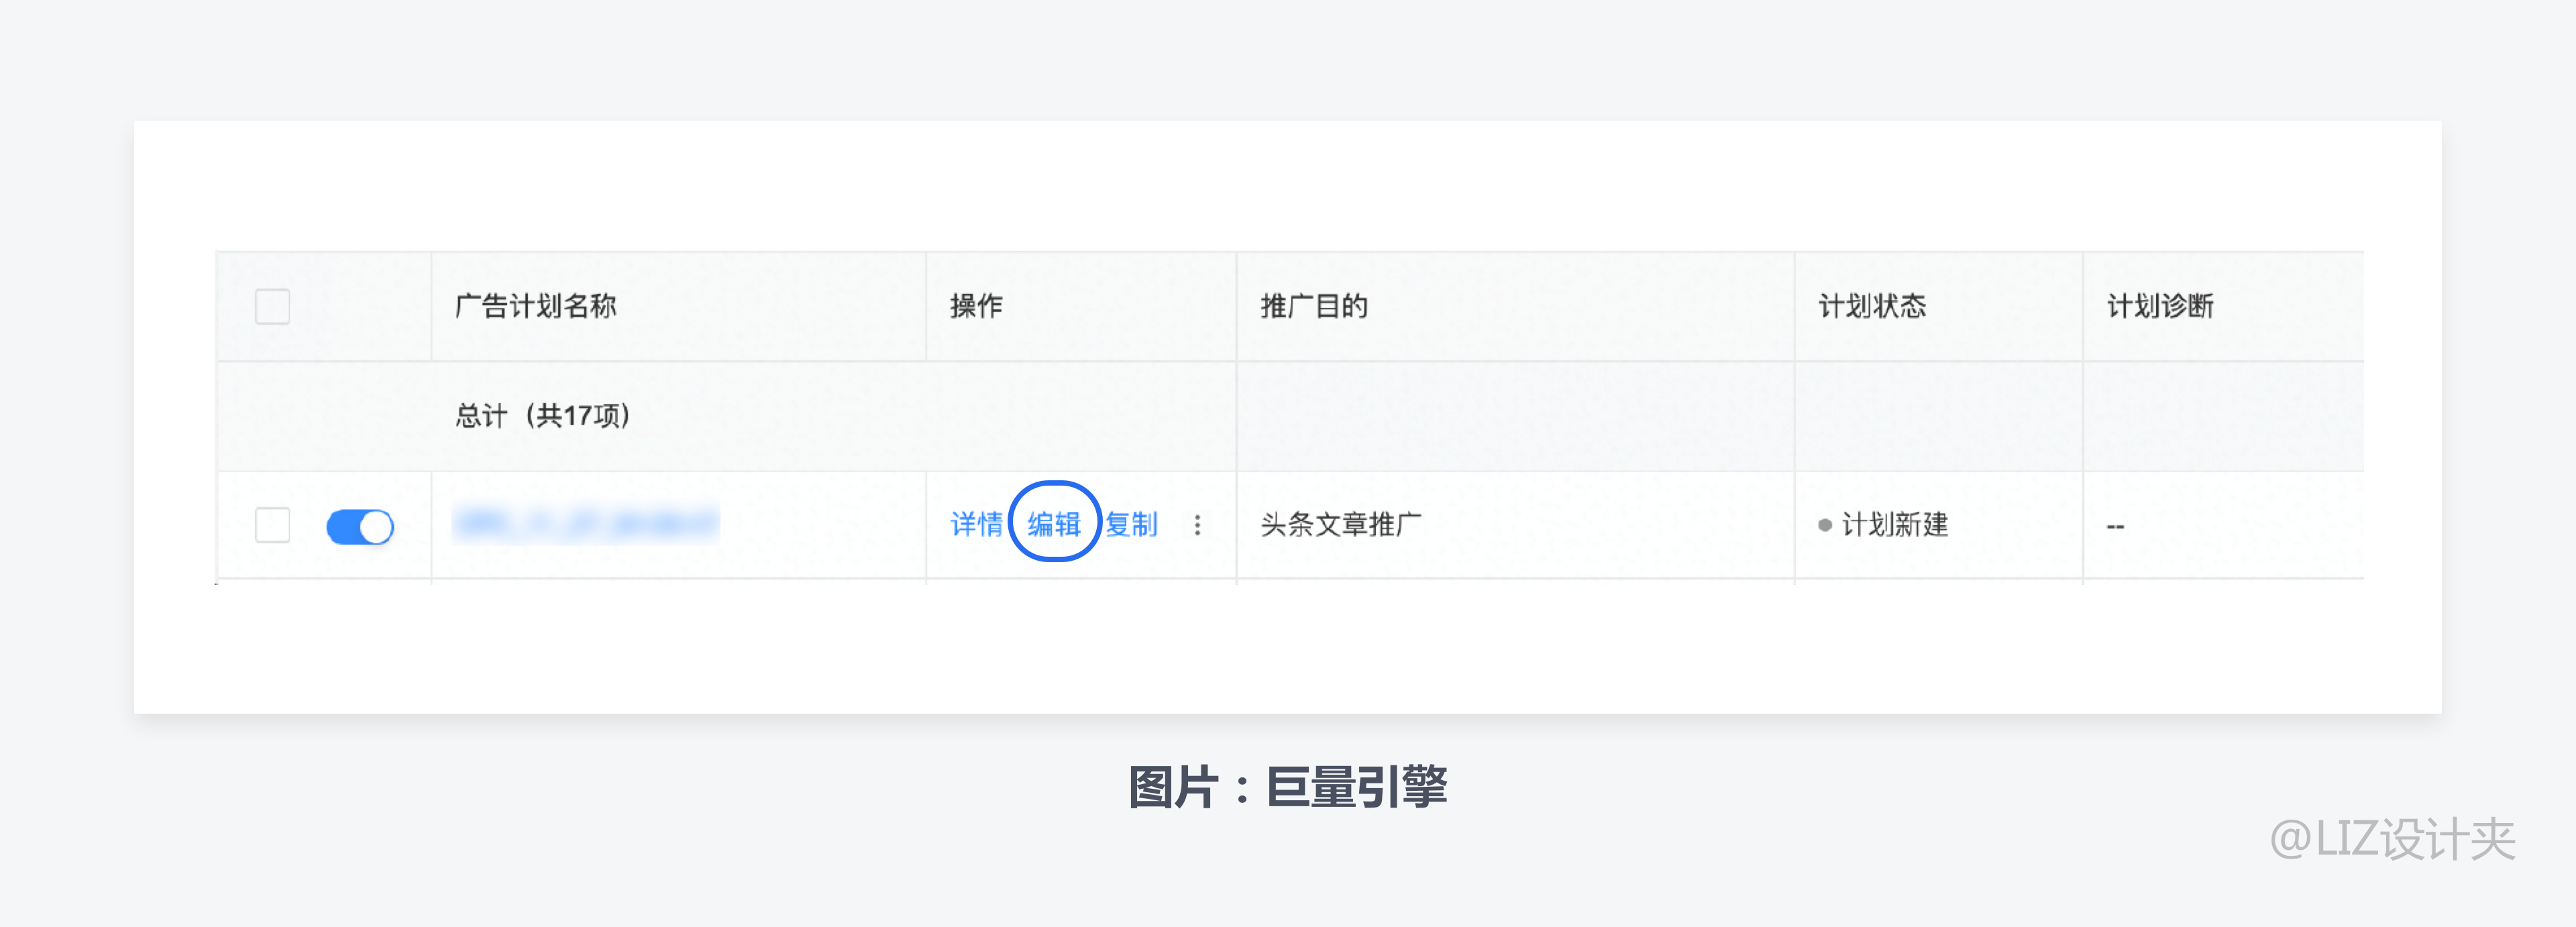Viewport: 2576px width, 927px height.
Task: Tick the select-all checkbox in header
Action: [x=272, y=306]
